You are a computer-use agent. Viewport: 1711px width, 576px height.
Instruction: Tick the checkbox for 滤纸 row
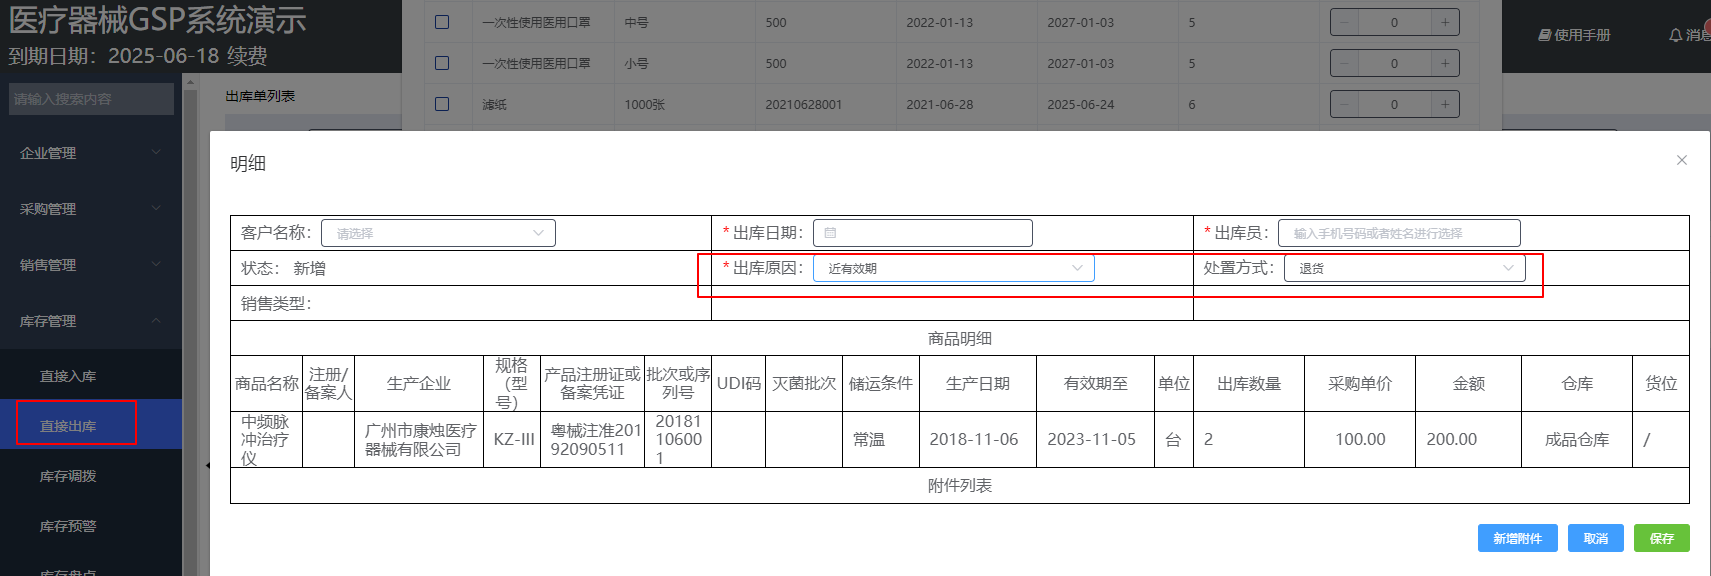point(442,104)
